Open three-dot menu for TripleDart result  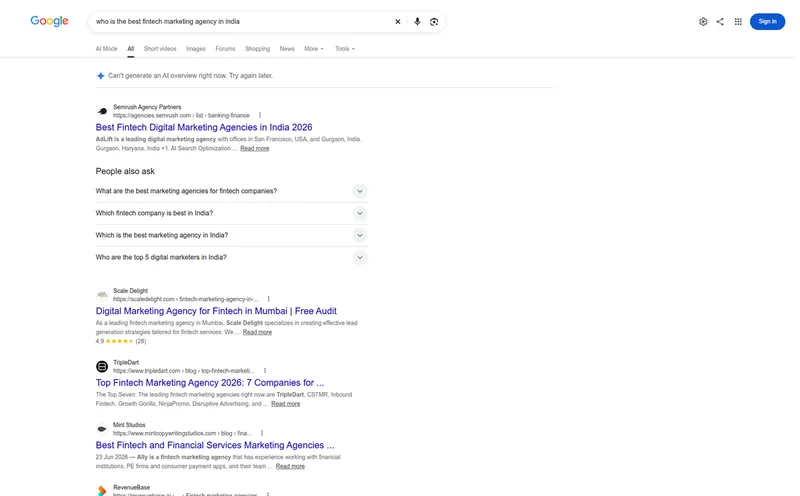pos(265,370)
